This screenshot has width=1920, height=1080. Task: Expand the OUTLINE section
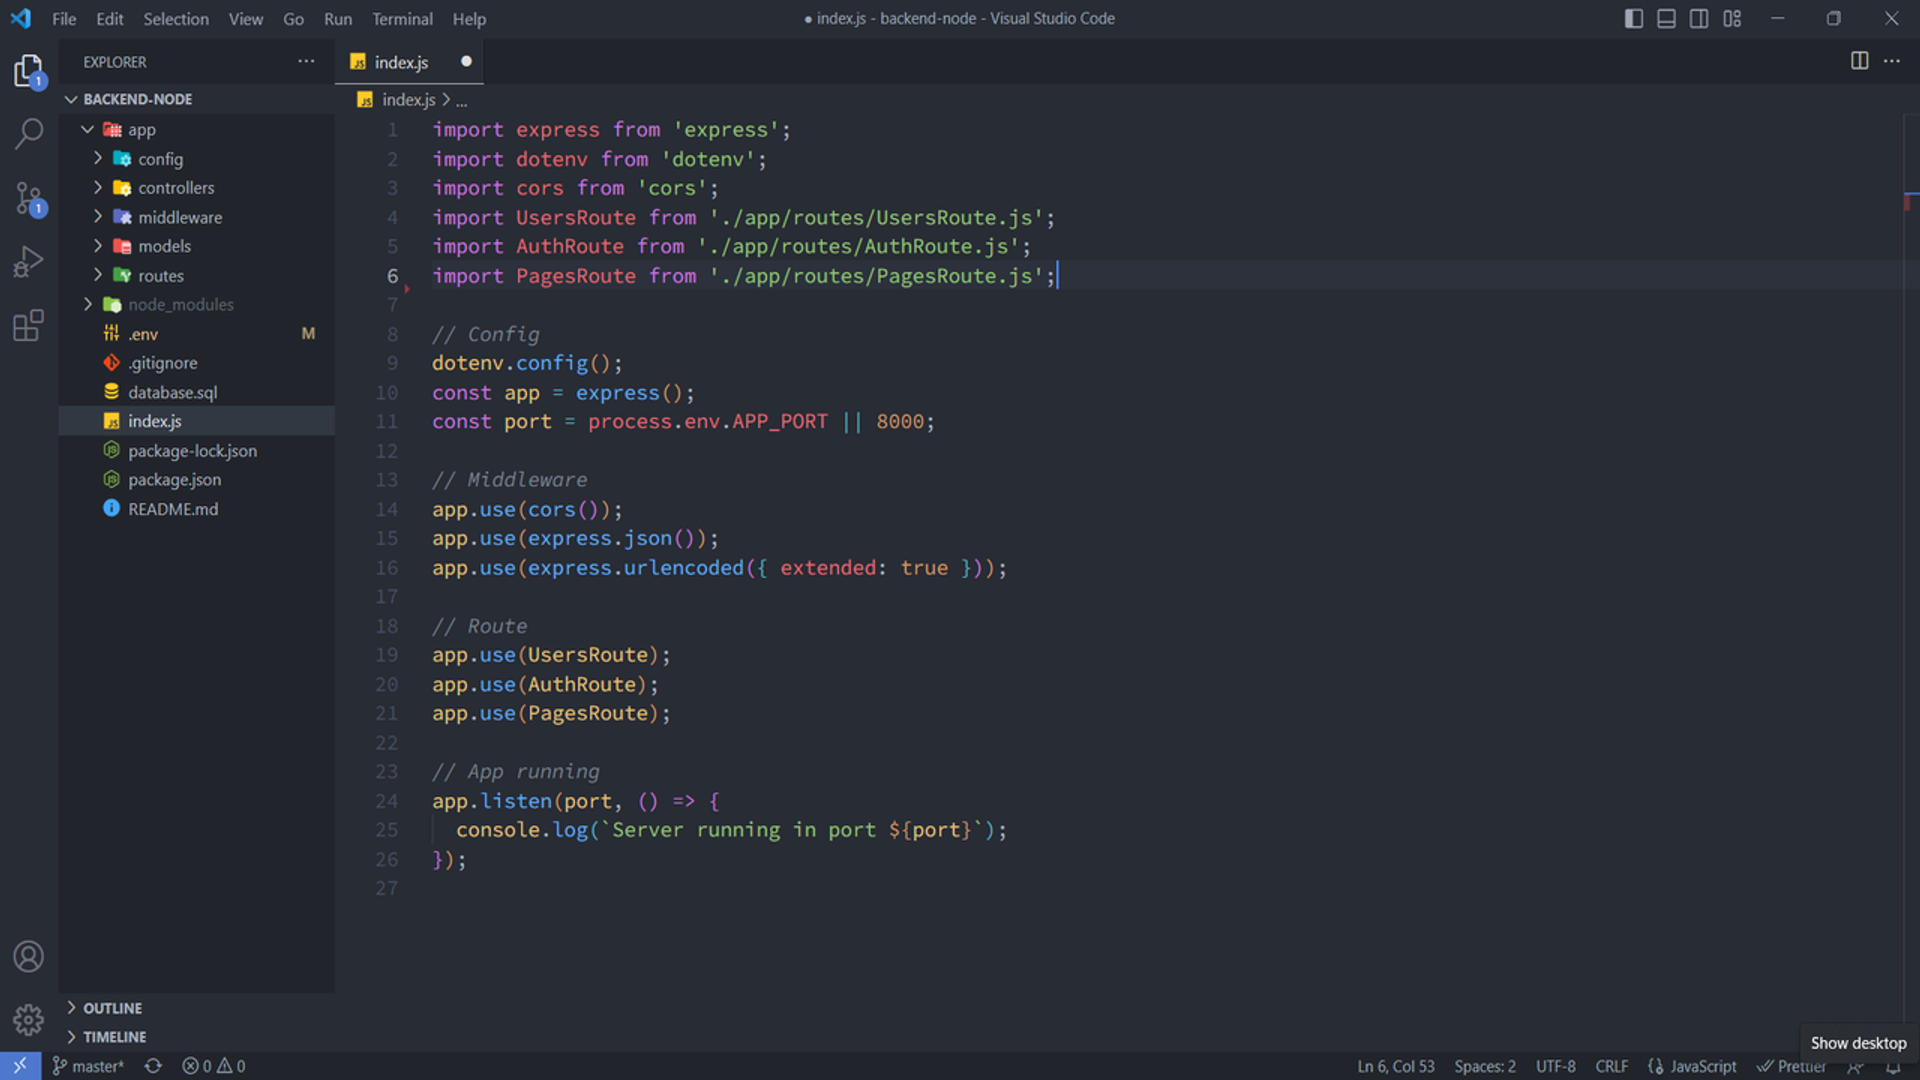[x=111, y=1008]
